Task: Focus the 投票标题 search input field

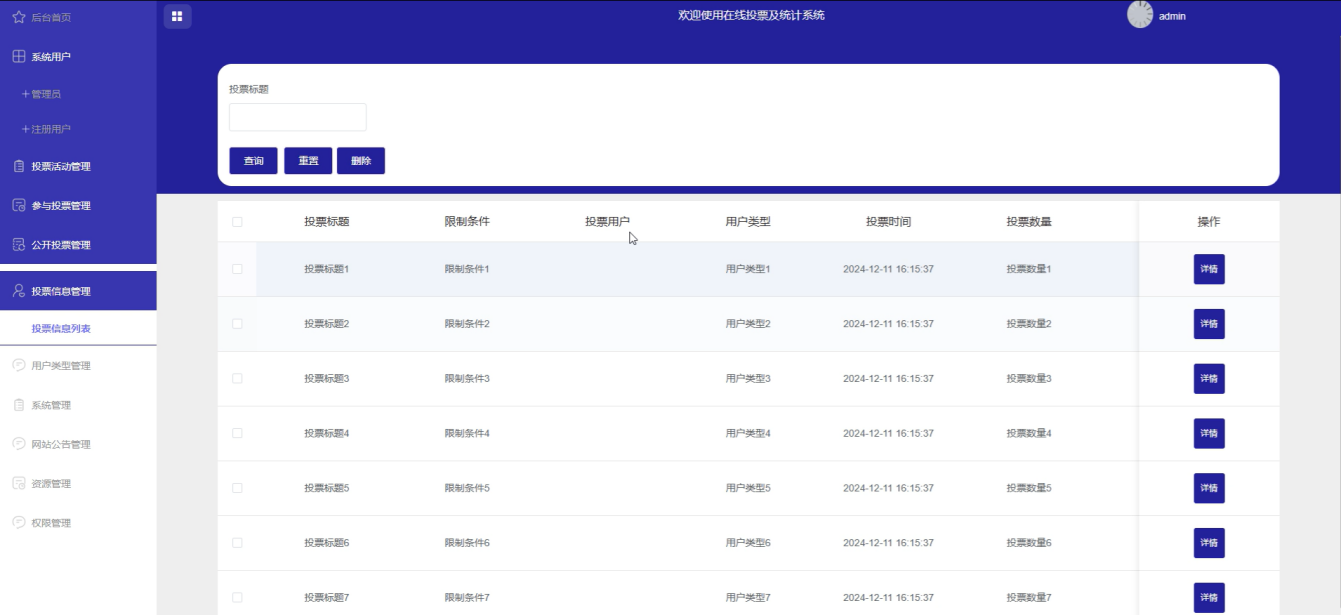Action: (298, 117)
